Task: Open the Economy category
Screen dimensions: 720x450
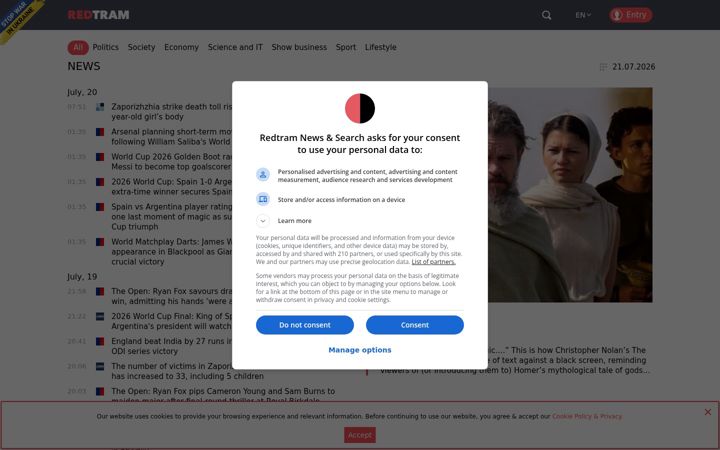Action: tap(181, 47)
